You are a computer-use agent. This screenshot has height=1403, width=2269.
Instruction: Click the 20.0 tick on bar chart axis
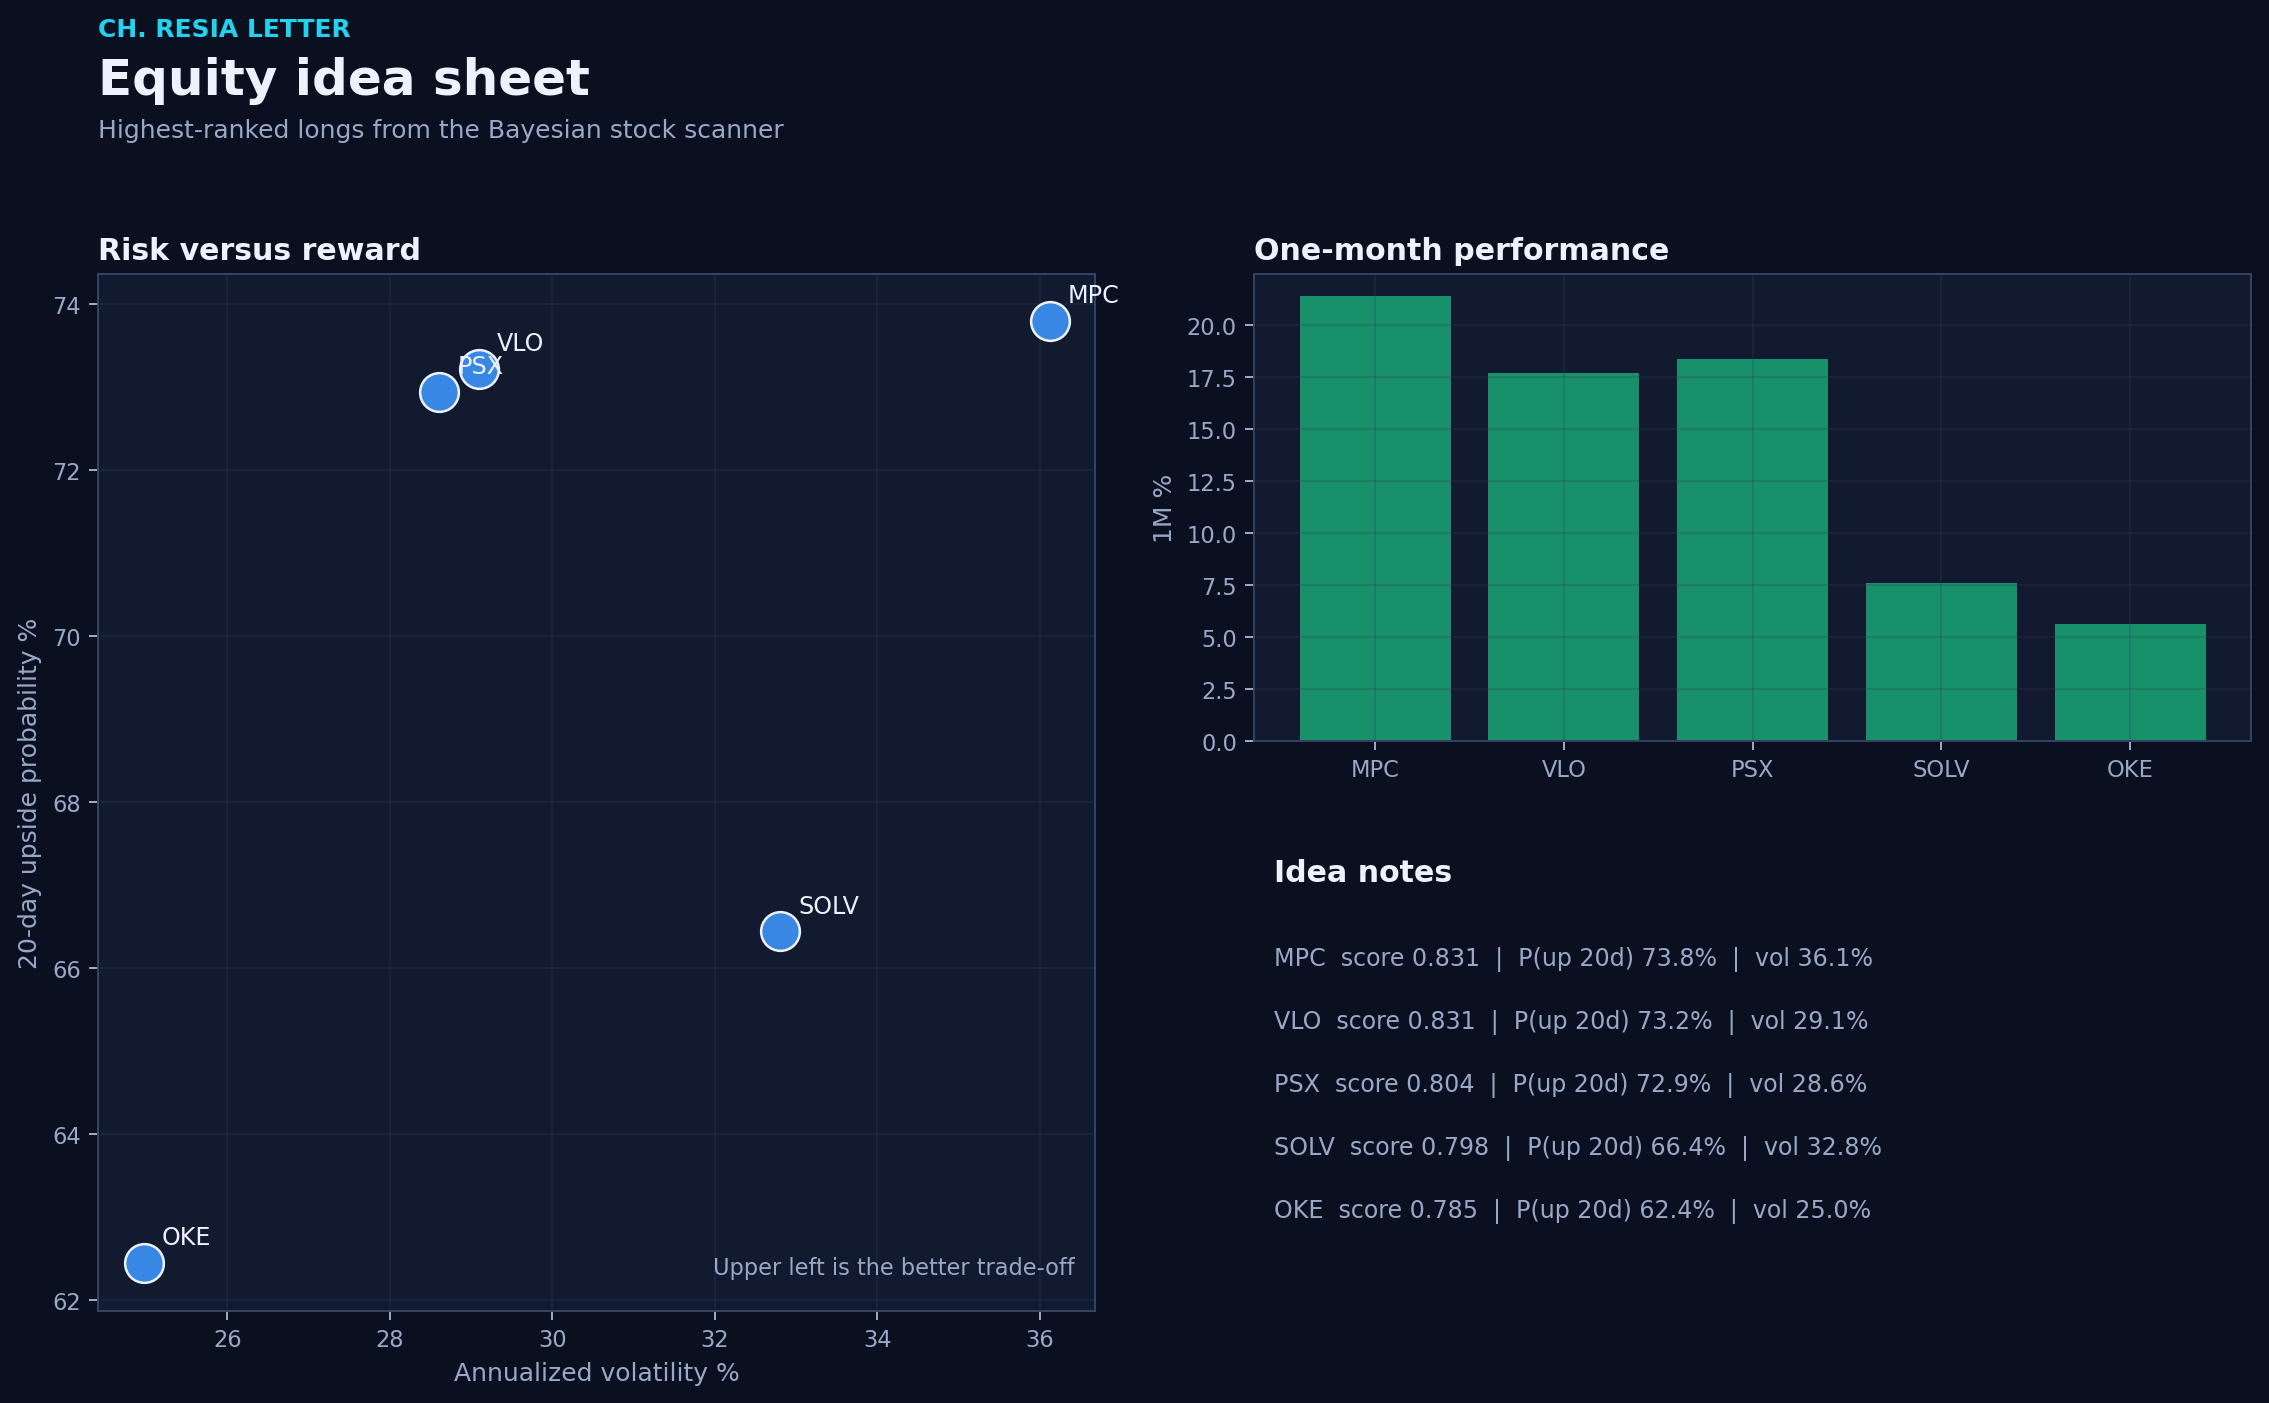point(1212,327)
